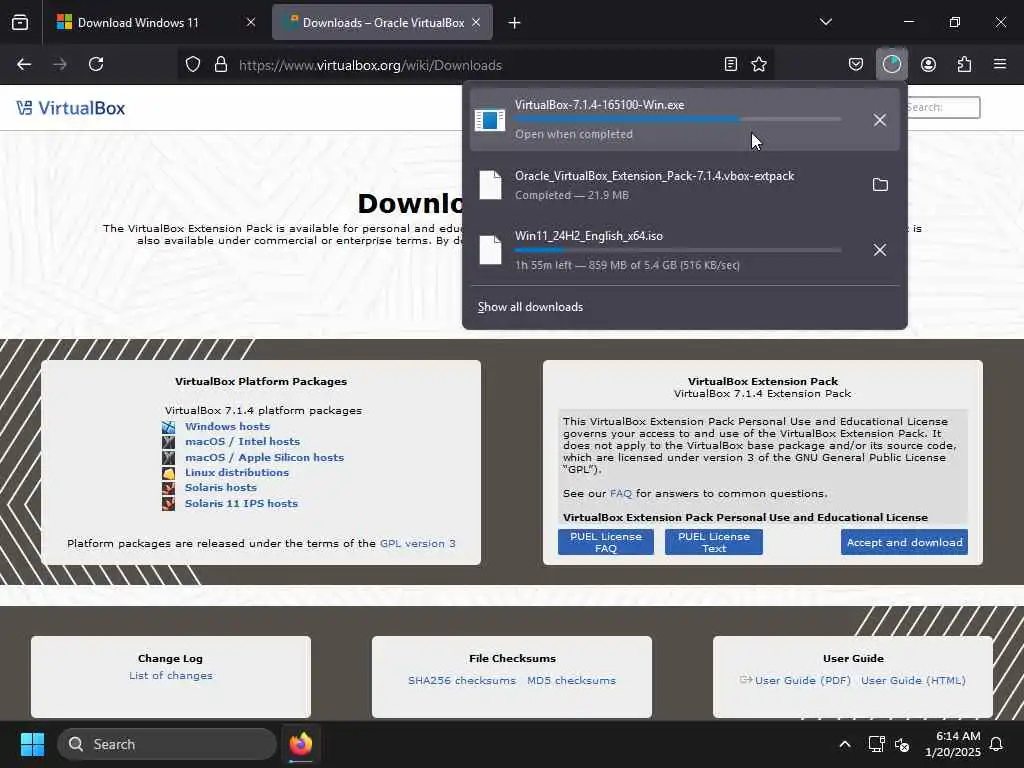1024x768 pixels.
Task: Click Windows hosts icon
Action: [168, 427]
